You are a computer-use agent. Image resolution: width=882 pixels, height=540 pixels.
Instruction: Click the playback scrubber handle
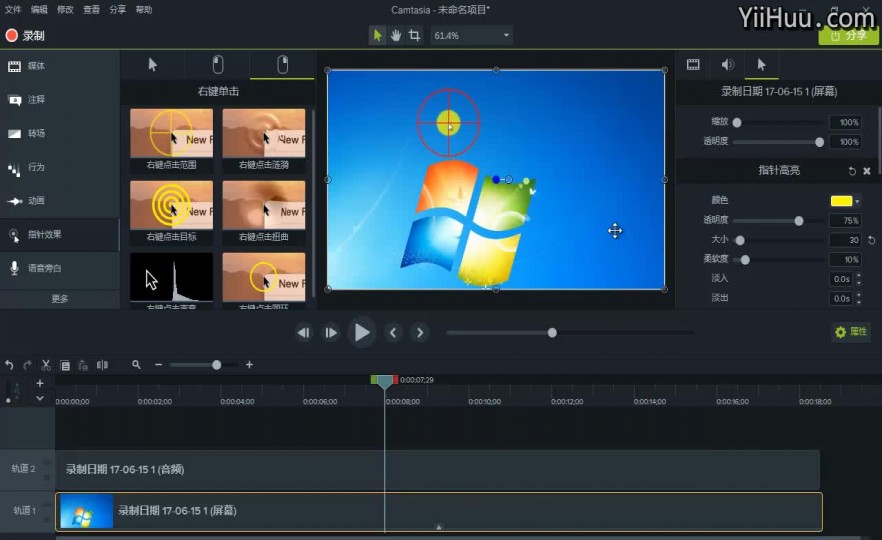tap(552, 332)
